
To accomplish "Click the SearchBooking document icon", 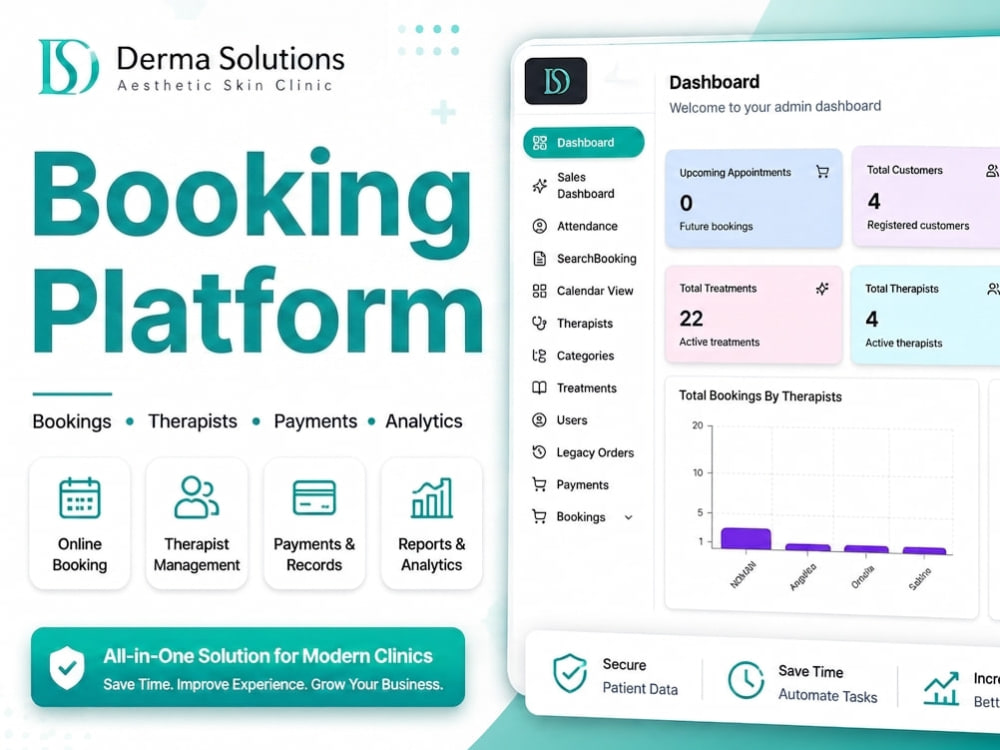I will [x=540, y=258].
